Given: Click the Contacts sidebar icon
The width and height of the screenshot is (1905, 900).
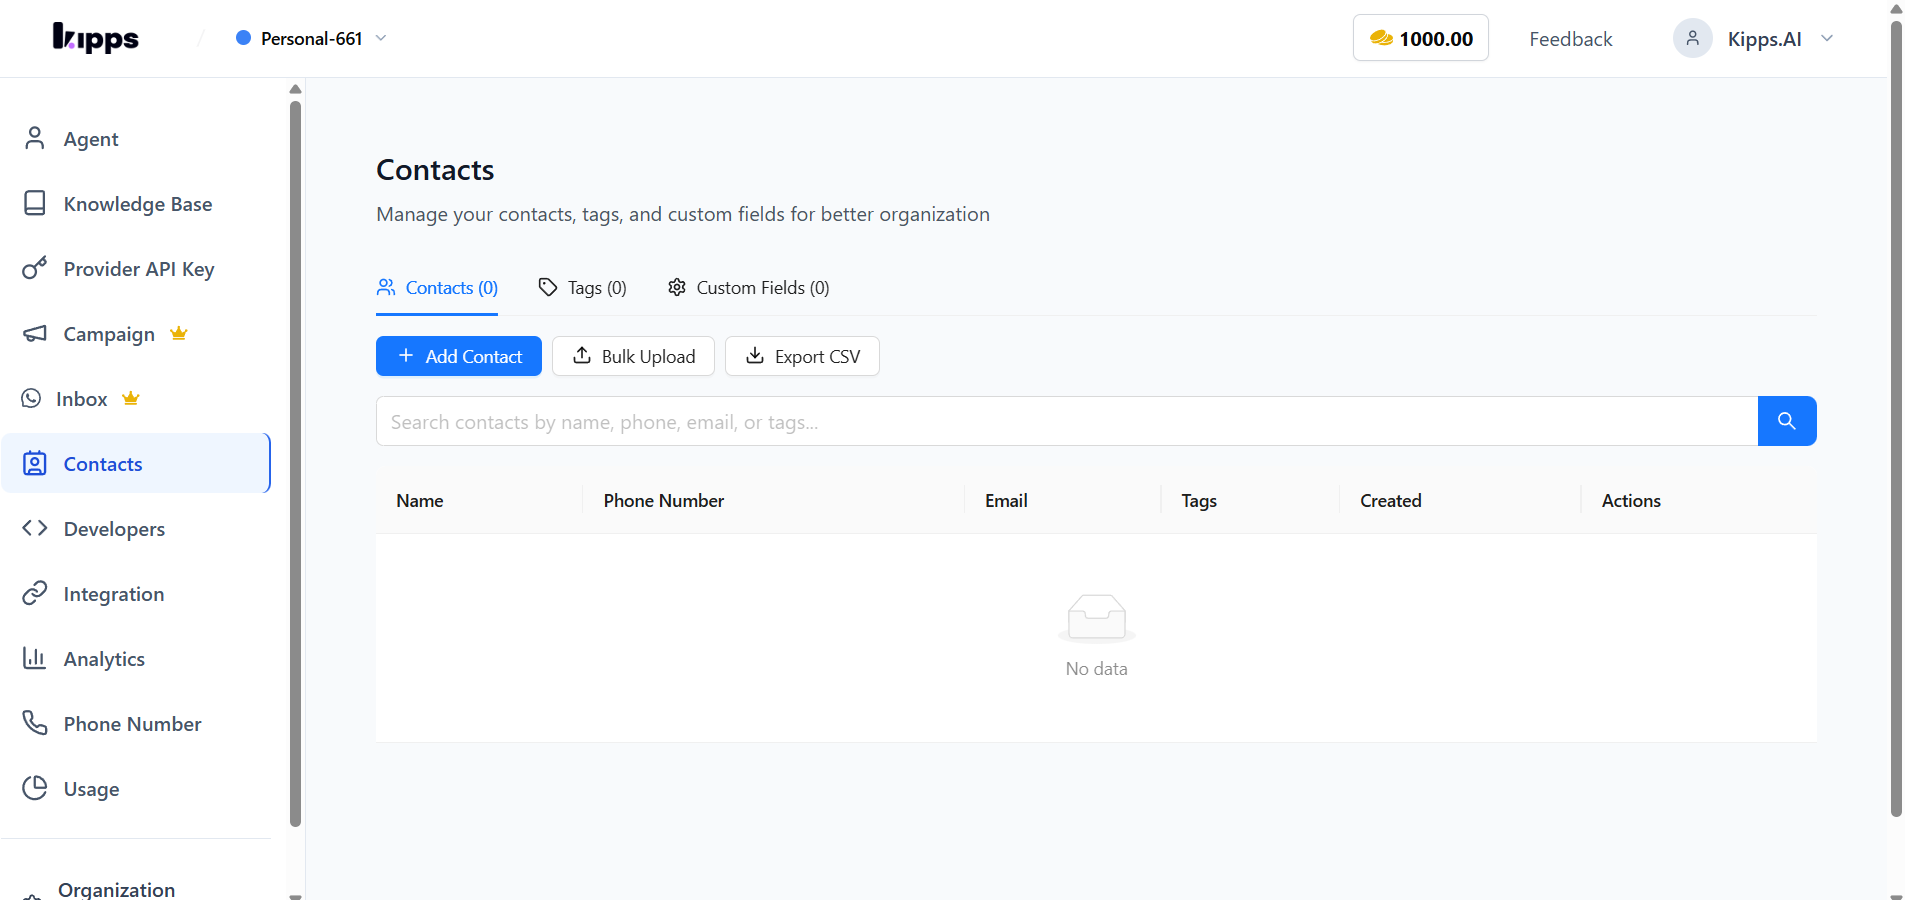Looking at the screenshot, I should 35,463.
